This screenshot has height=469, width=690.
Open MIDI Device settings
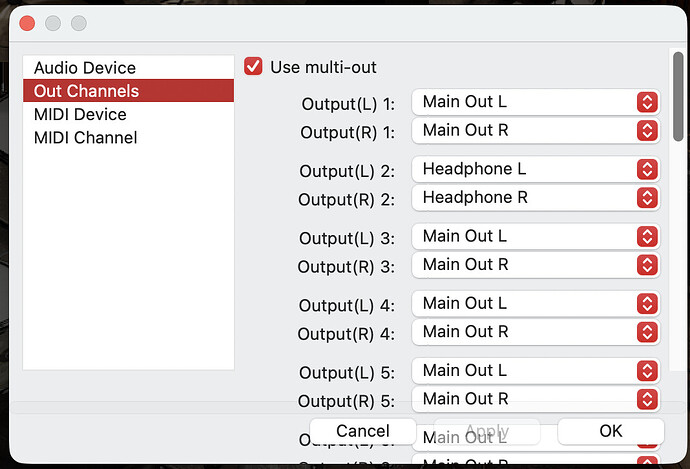(80, 114)
